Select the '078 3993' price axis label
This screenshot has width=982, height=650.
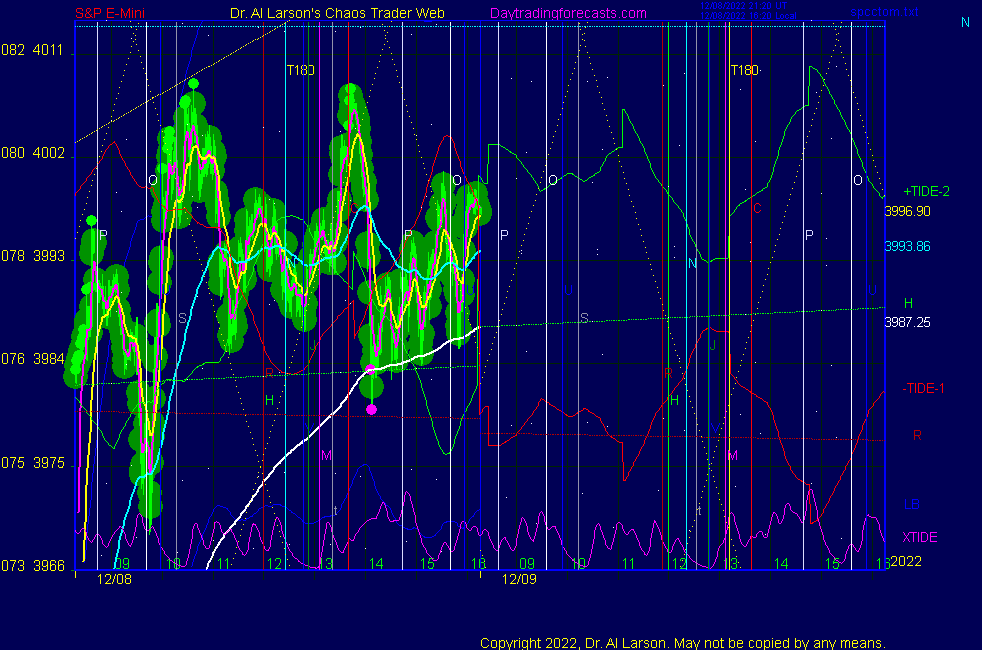pyautogui.click(x=33, y=256)
